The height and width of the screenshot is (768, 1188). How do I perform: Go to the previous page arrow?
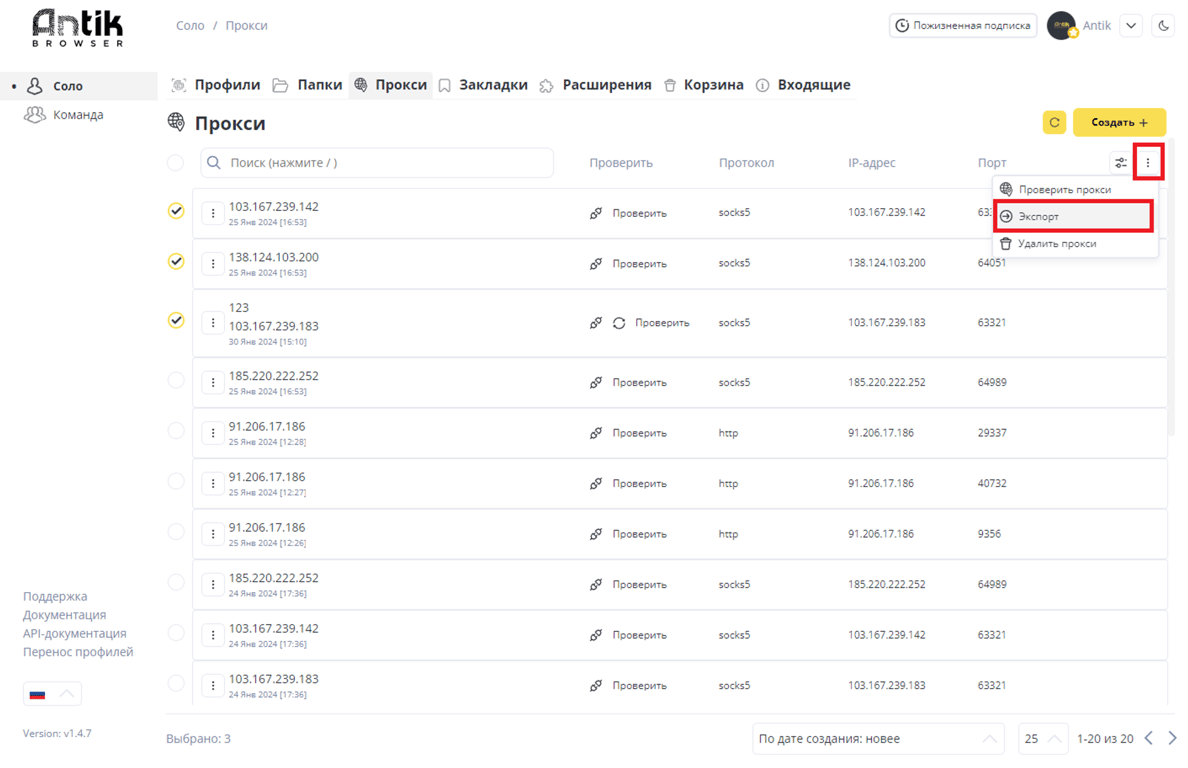pos(1149,738)
